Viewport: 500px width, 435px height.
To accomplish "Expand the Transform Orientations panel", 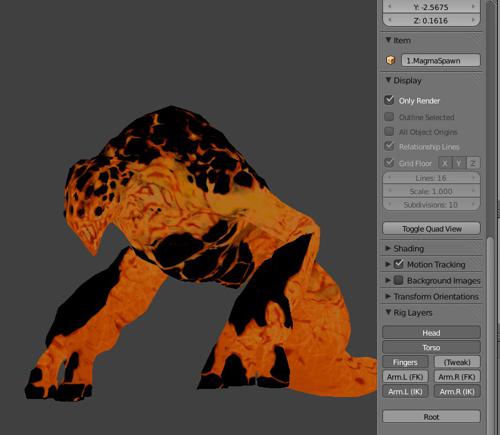I will click(x=388, y=296).
